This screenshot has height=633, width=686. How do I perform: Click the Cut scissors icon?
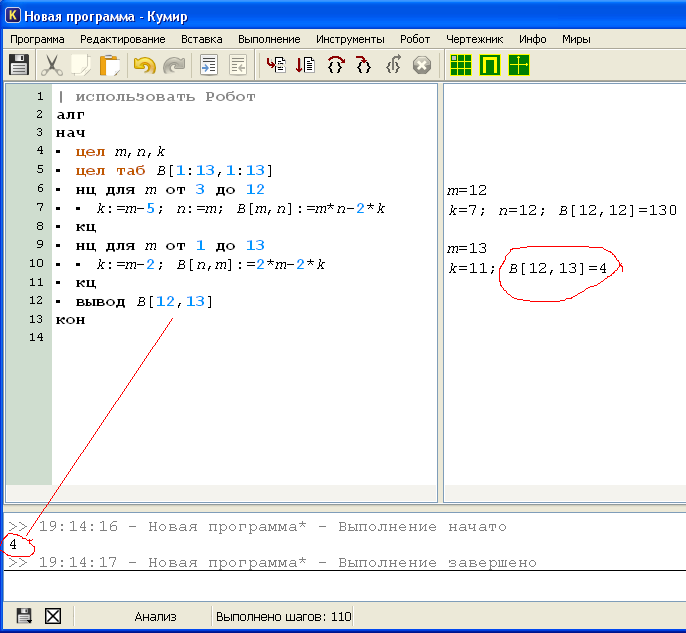coord(51,66)
